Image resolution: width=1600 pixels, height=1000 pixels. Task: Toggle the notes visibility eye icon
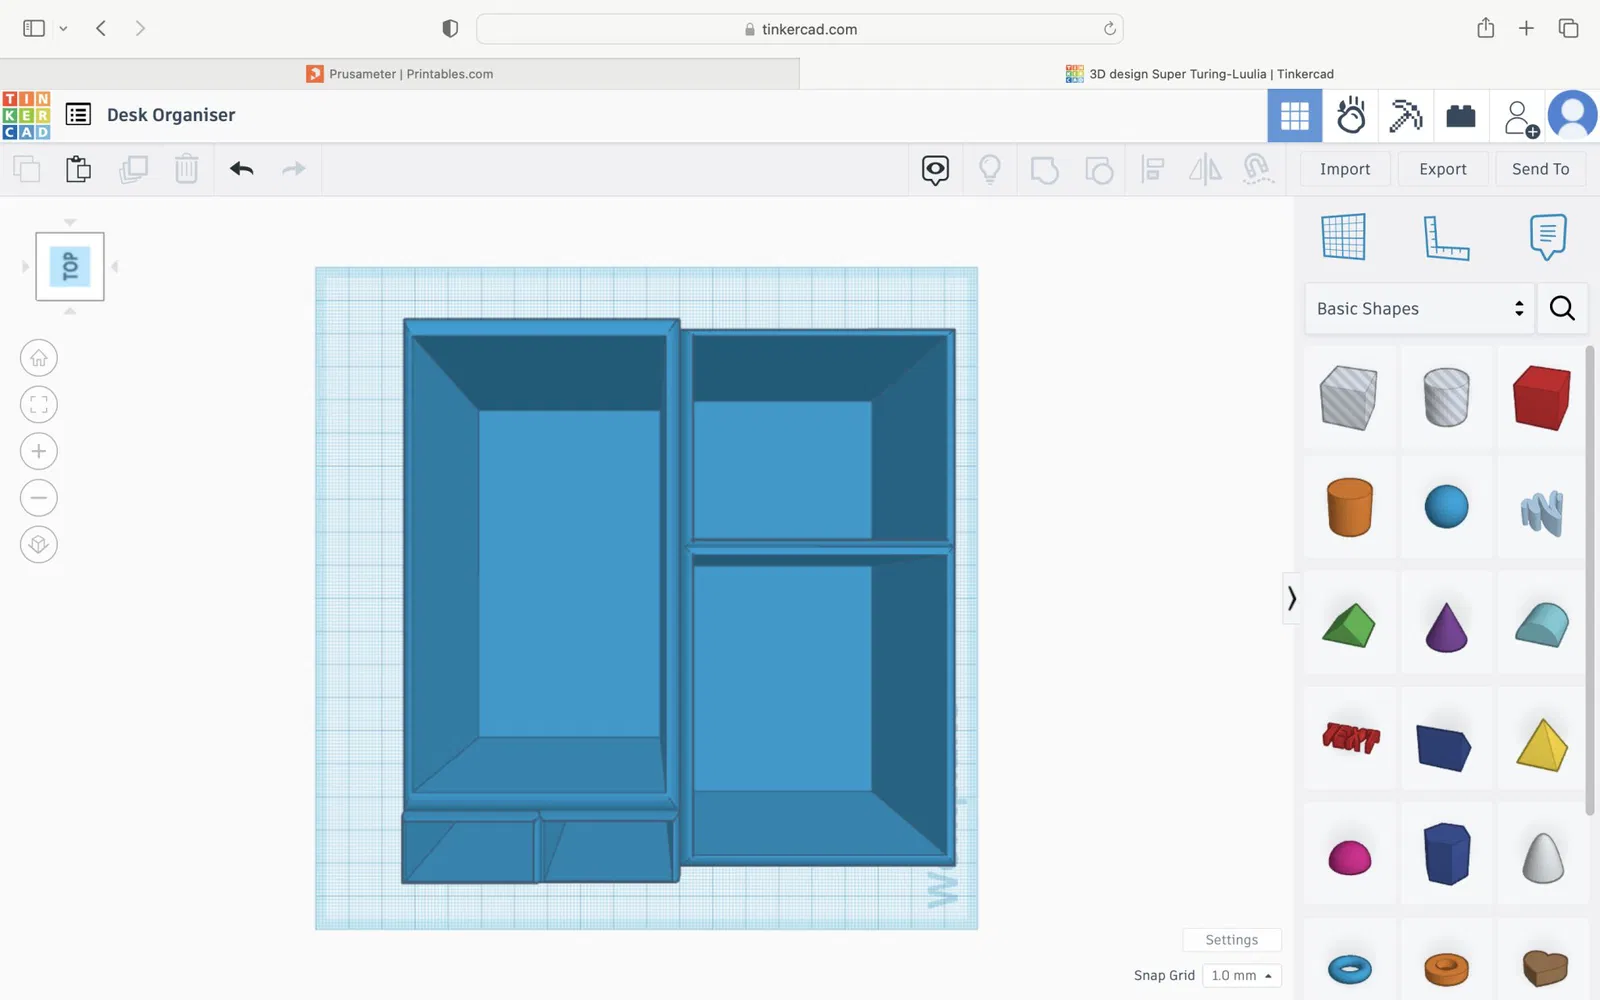(935, 170)
